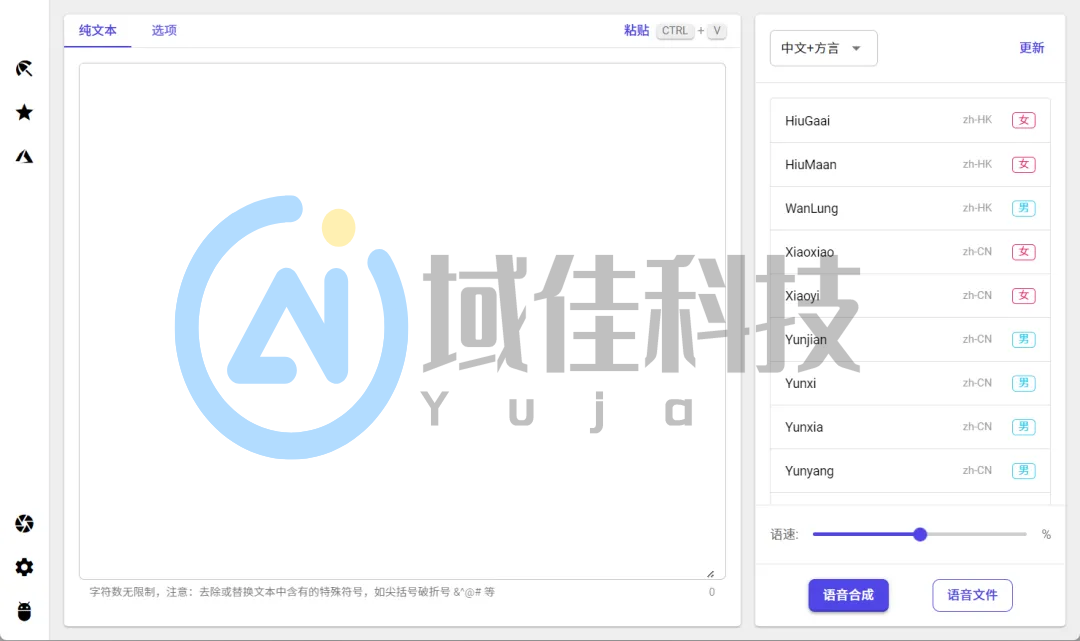
Task: Click zh-HK label on HiuGaai row
Action: click(977, 120)
